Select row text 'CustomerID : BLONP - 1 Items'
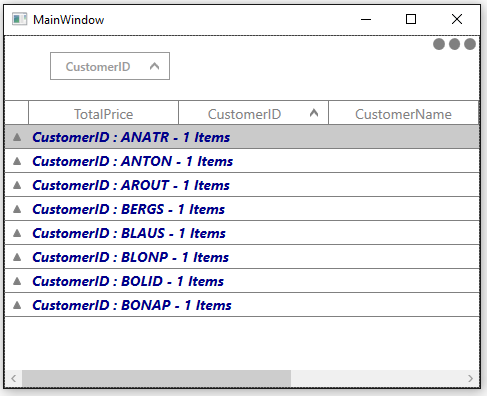487x396 pixels. (x=130, y=257)
